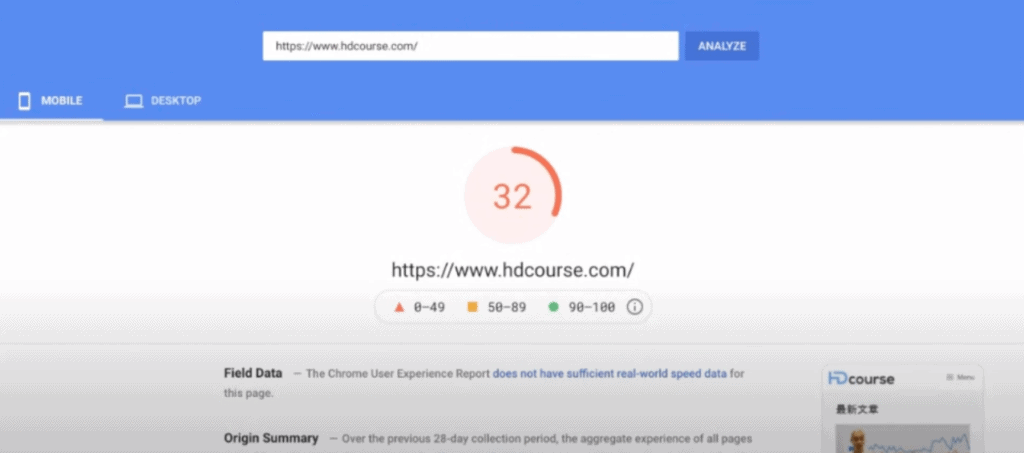Image resolution: width=1024 pixels, height=453 pixels.
Task: Click the orange square 50–89 legend icon
Action: point(472,307)
